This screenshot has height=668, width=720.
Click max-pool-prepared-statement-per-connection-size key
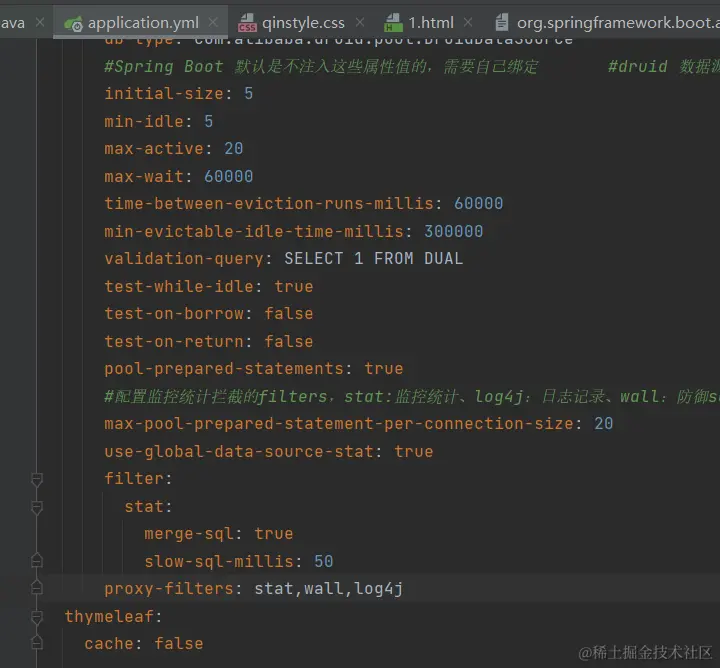339,424
